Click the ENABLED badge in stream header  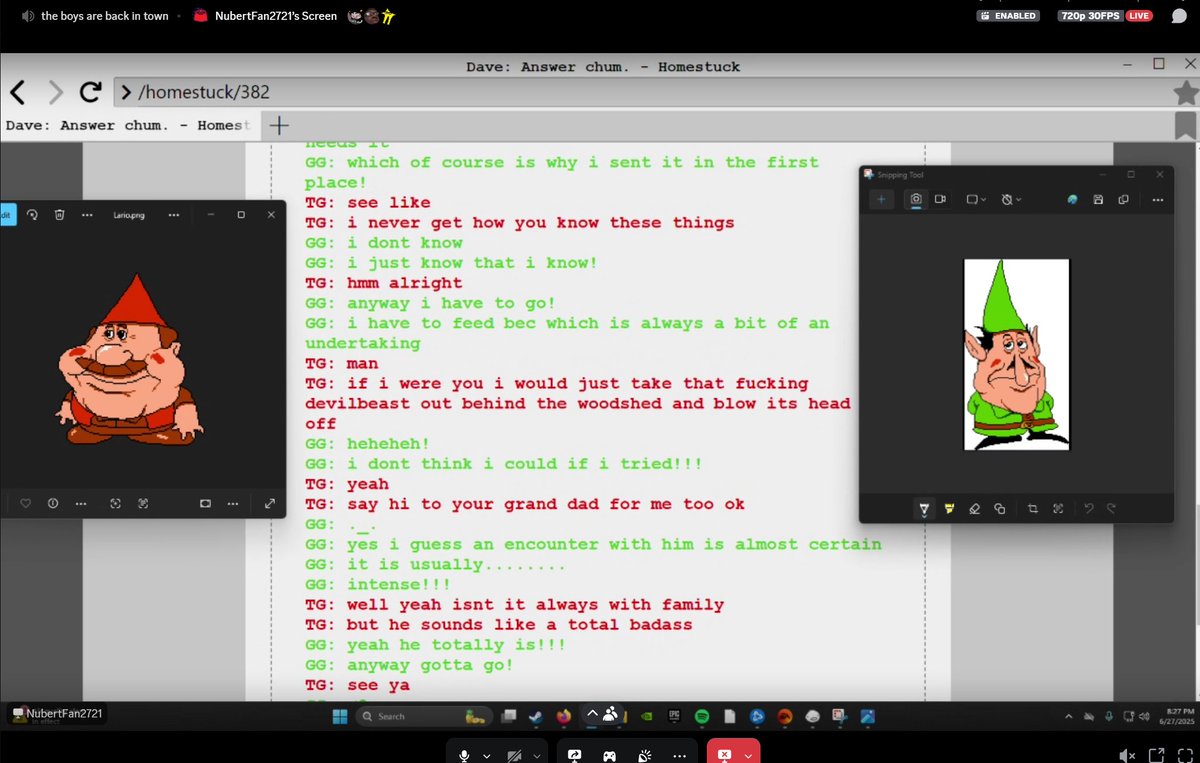pos(1008,16)
